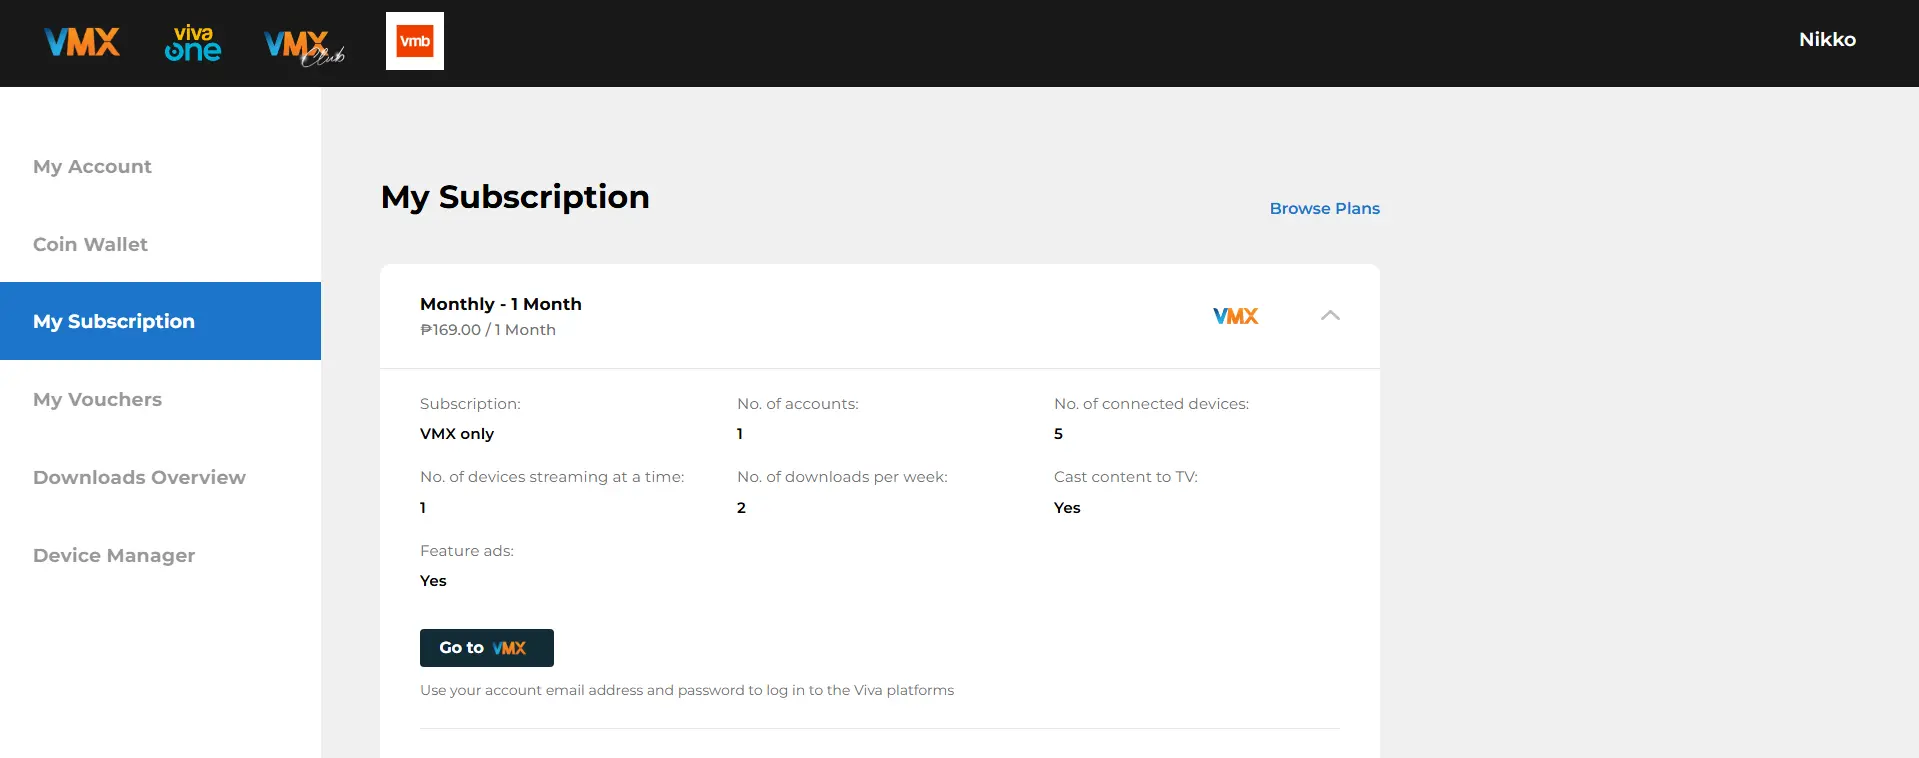Screen dimensions: 1919x758
Task: Click the Go to VMX button
Action: 487,648
